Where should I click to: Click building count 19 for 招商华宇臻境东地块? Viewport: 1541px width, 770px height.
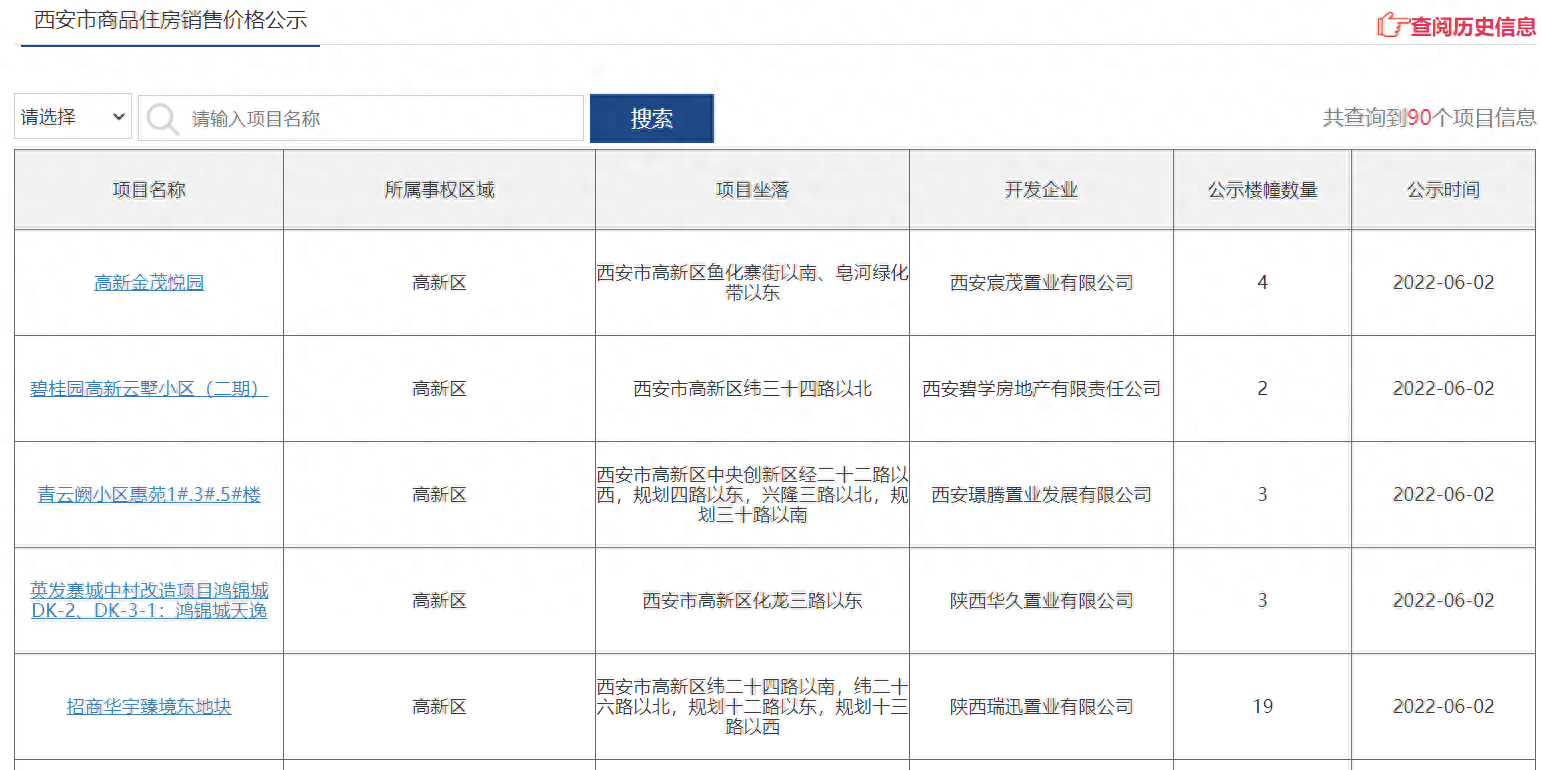pyautogui.click(x=1262, y=707)
